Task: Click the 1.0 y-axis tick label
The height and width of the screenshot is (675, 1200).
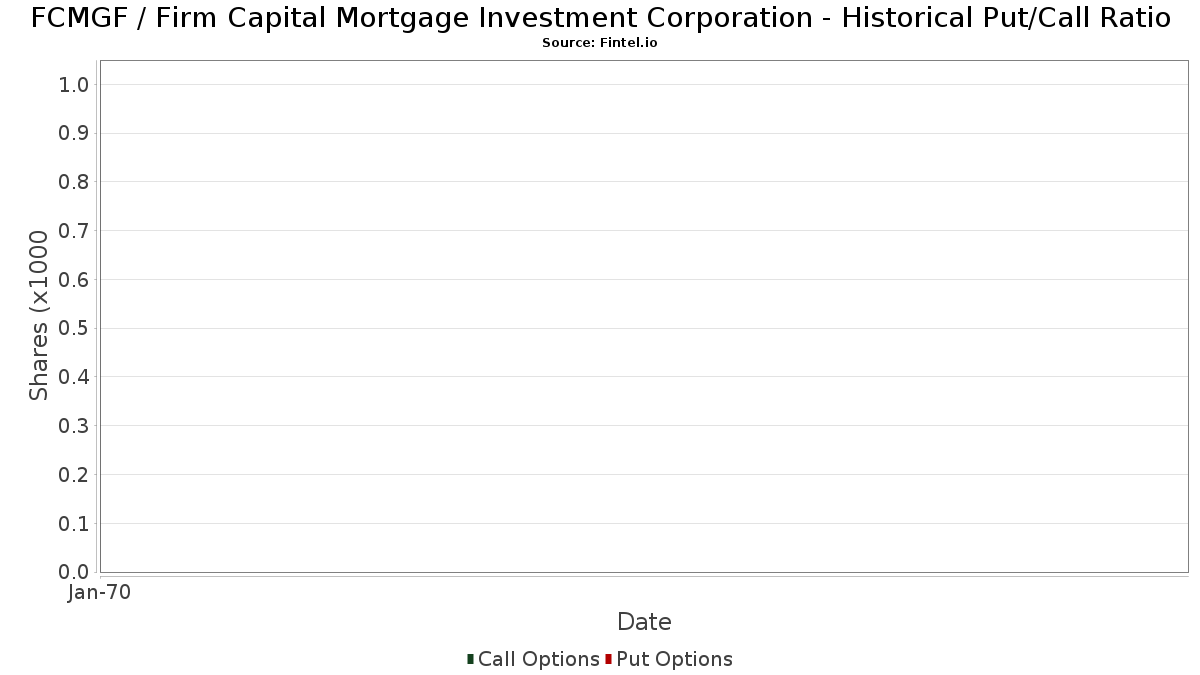Action: [74, 85]
